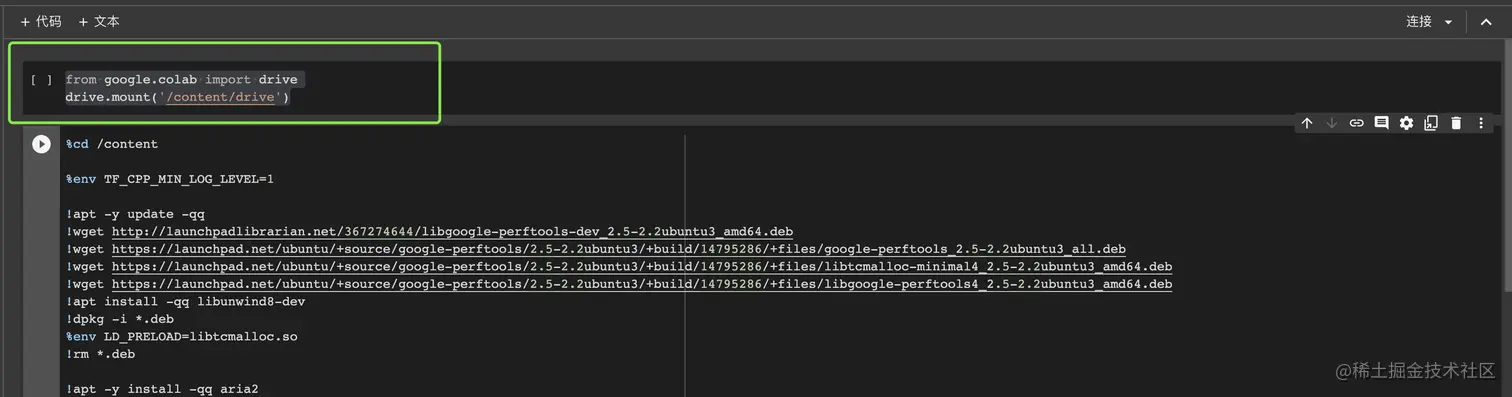Add a new code cell with + 代码
This screenshot has width=1512, height=397.
pyautogui.click(x=41, y=21)
